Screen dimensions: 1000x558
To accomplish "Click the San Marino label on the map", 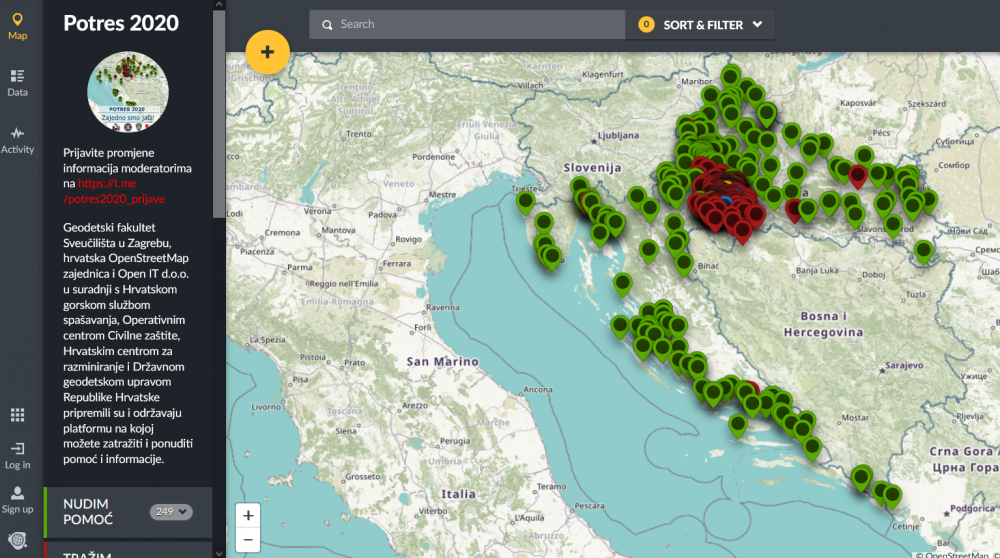I will tap(443, 362).
